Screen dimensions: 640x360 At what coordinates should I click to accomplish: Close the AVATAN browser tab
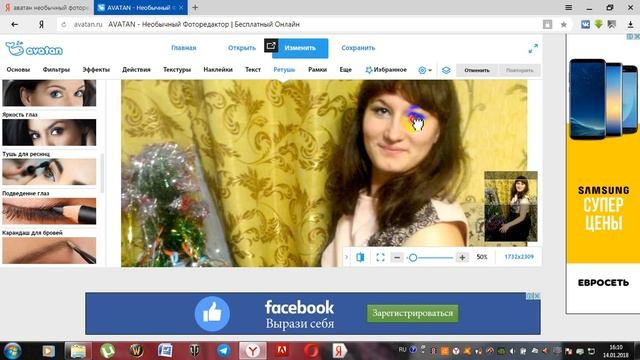[181, 7]
